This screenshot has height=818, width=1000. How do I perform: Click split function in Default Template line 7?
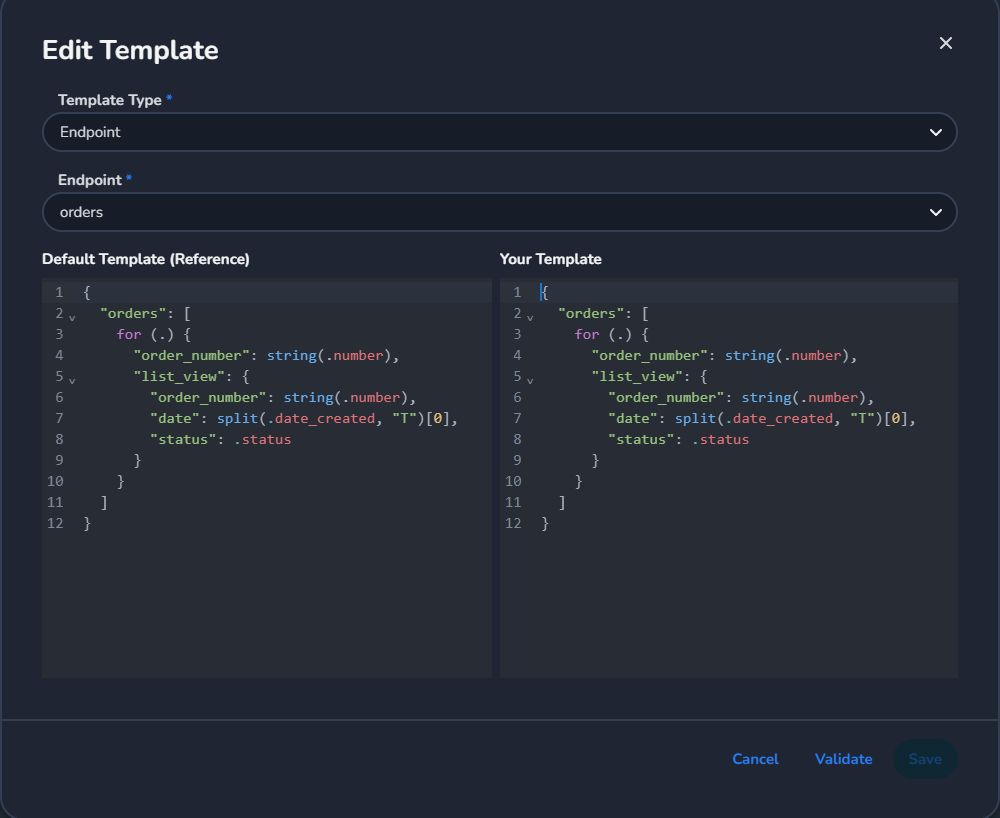(x=237, y=419)
